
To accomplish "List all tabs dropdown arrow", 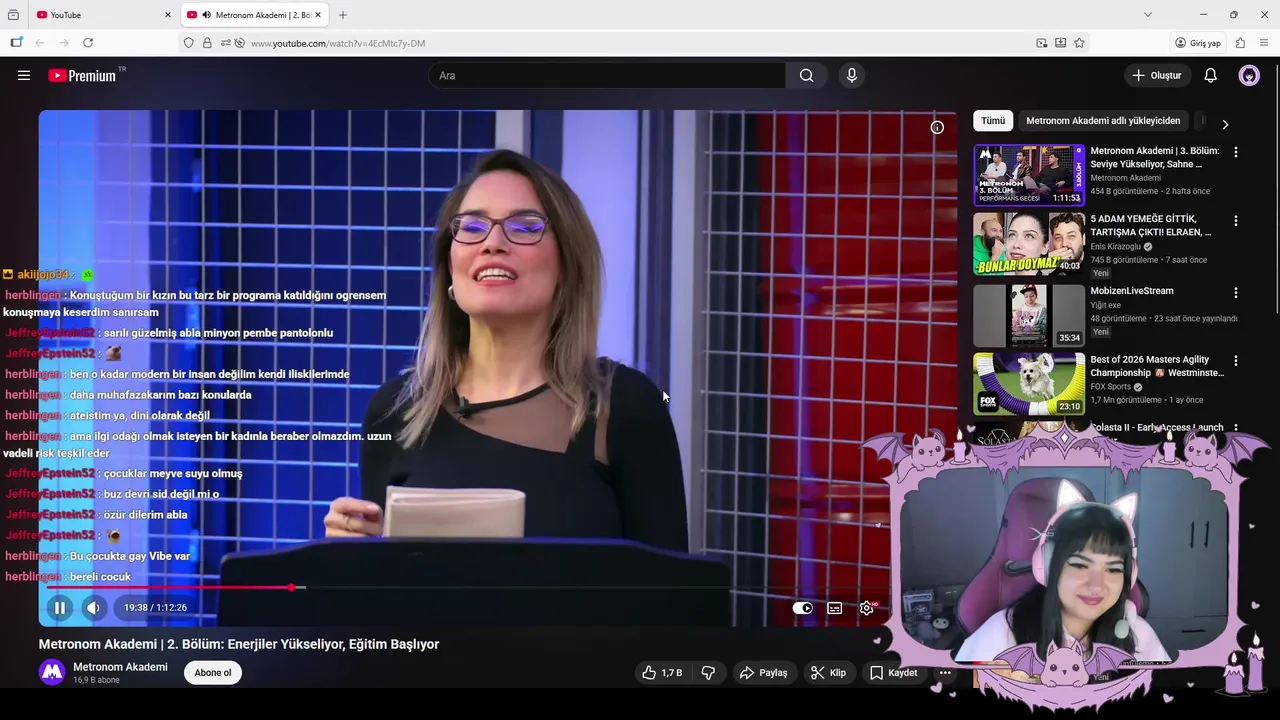I will click(1148, 15).
